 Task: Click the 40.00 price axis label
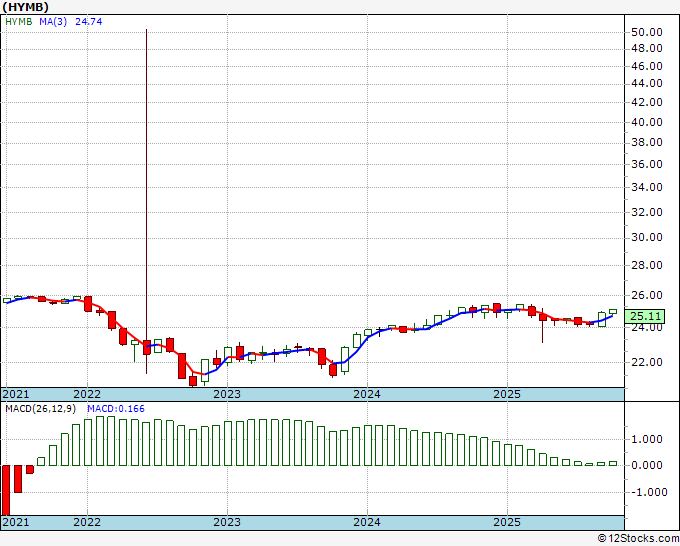coord(647,122)
